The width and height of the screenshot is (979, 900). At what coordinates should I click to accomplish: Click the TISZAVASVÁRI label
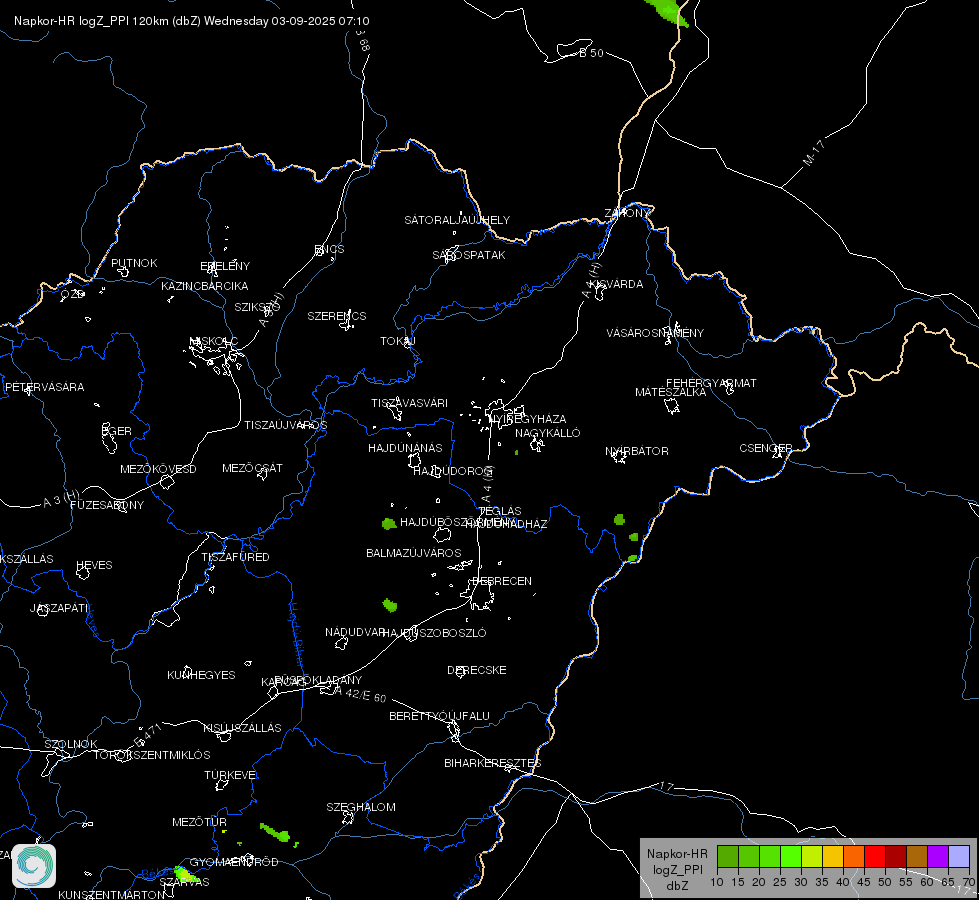pyautogui.click(x=410, y=403)
